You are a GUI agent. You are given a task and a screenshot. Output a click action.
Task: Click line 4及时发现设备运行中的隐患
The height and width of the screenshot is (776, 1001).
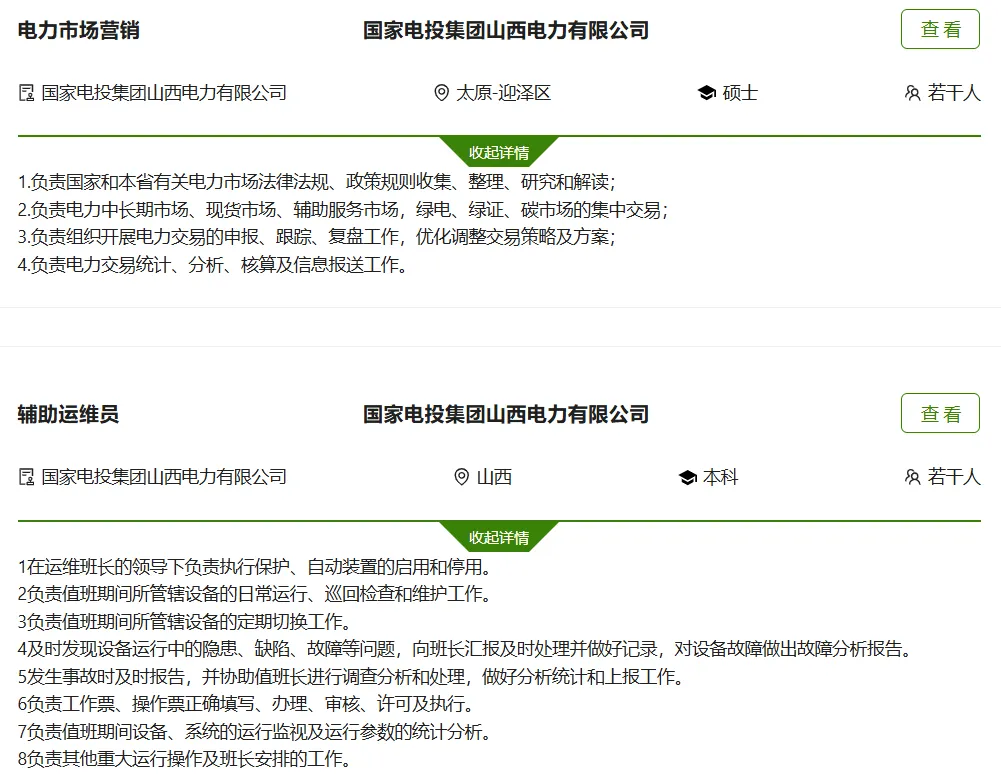(x=465, y=649)
